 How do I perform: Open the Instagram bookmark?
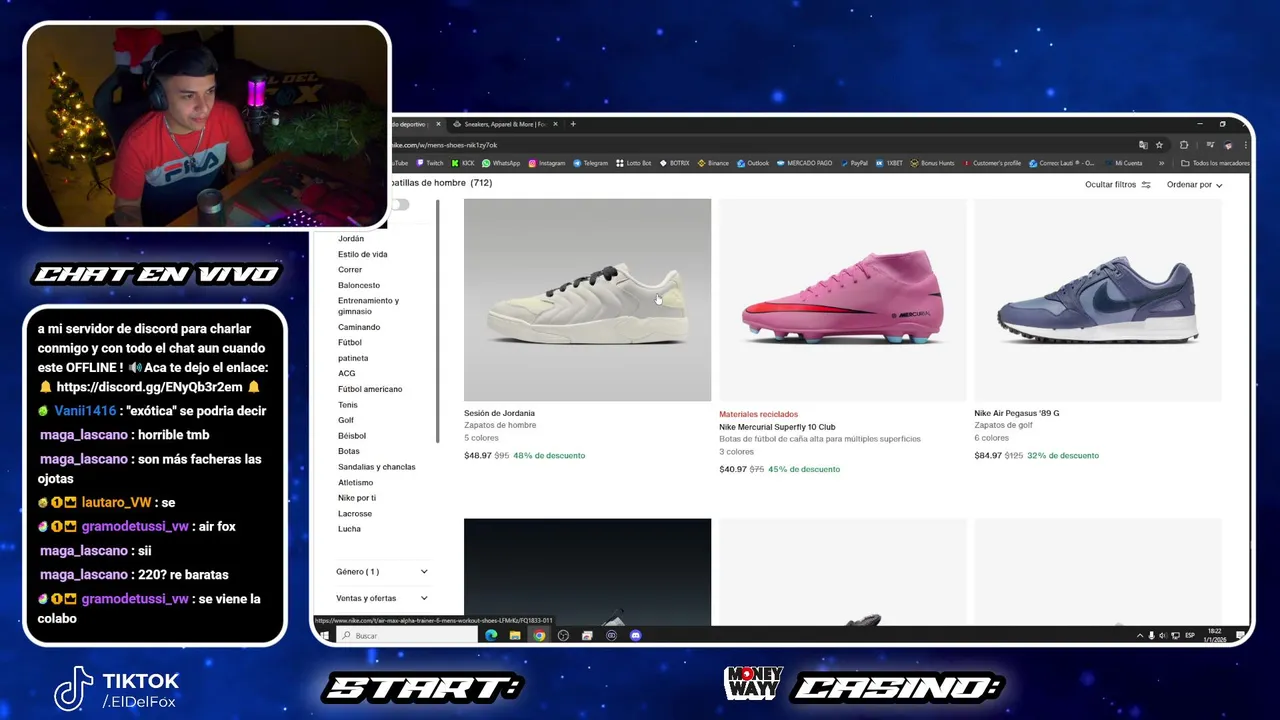pos(546,163)
